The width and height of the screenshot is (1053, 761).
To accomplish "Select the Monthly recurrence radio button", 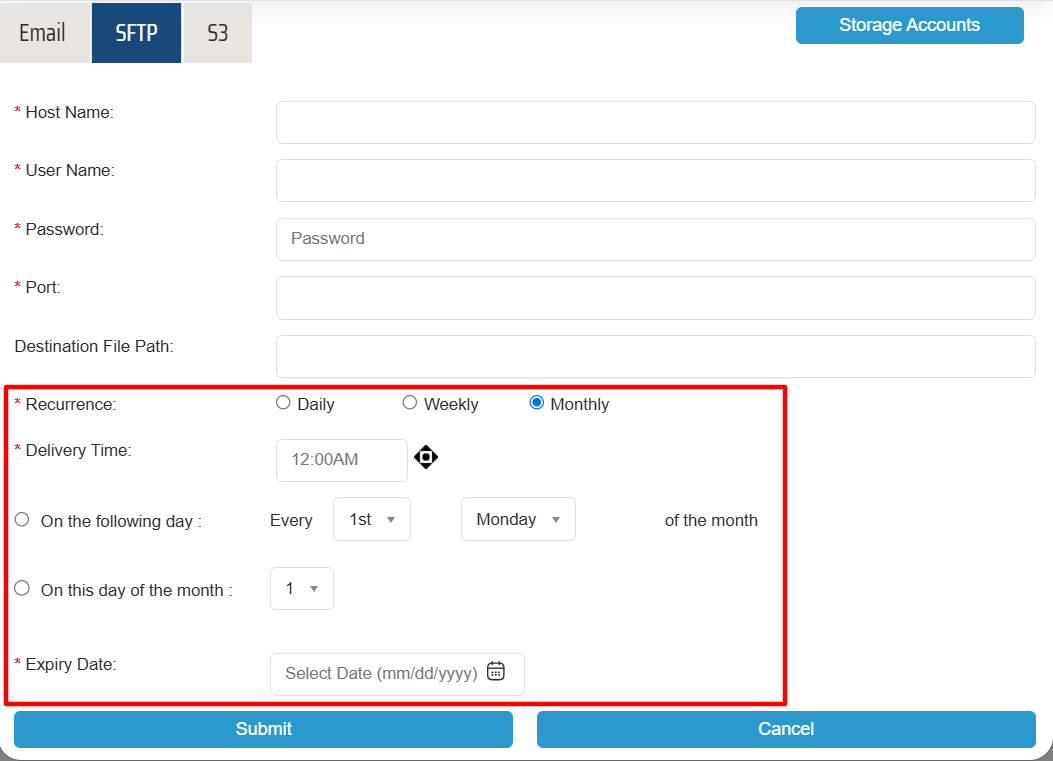I will pyautogui.click(x=537, y=403).
